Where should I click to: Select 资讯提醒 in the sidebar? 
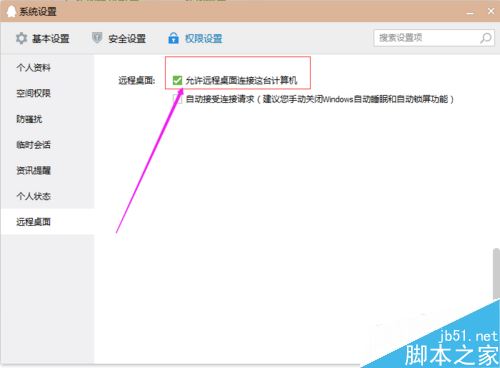pos(47,170)
